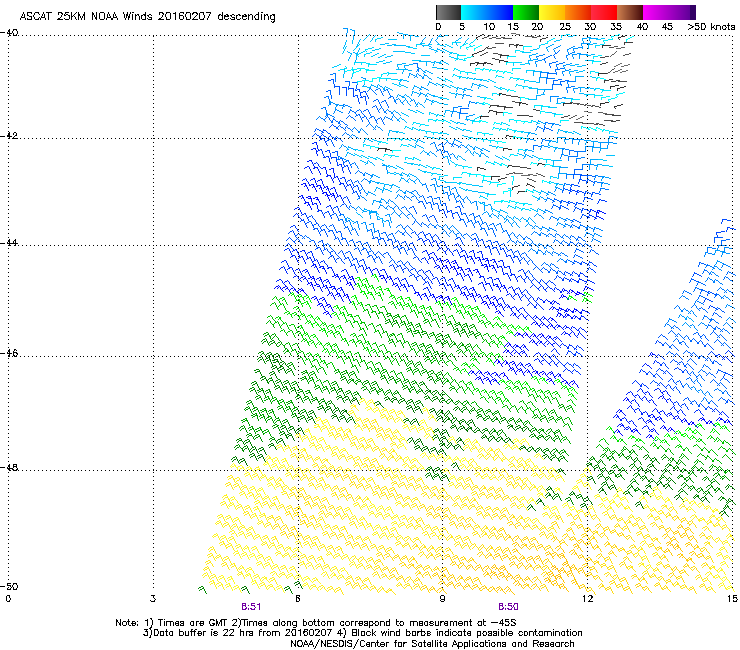Click the cyan-to-blue 5–15 knot legend gradient
Screen dimensions: 740x650
487,12
